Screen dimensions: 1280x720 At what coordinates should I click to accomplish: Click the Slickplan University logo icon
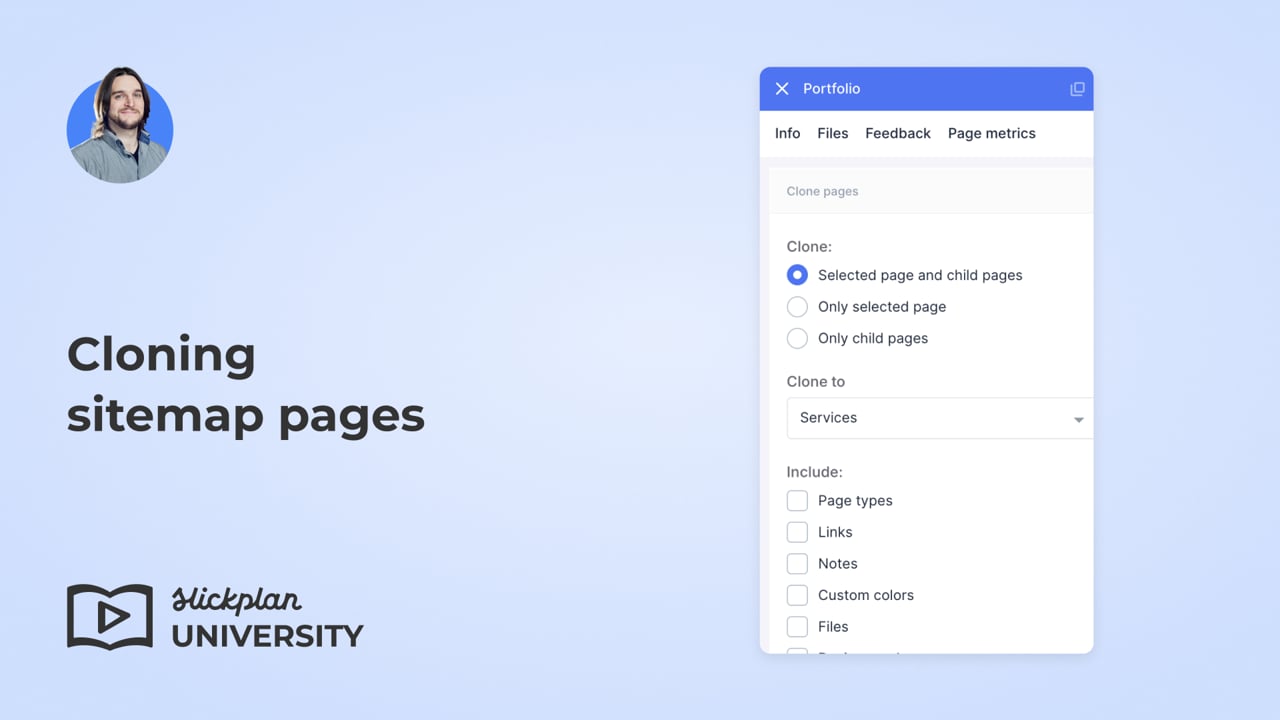point(110,617)
